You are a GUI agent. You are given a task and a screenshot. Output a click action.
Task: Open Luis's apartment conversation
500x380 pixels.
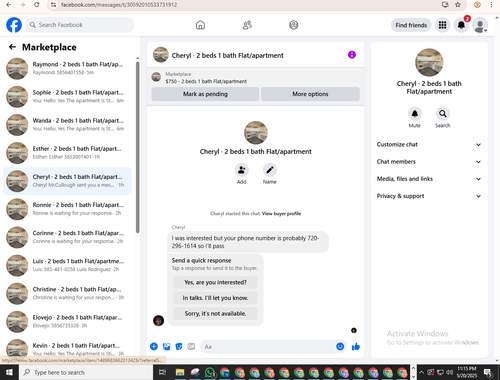point(67,265)
